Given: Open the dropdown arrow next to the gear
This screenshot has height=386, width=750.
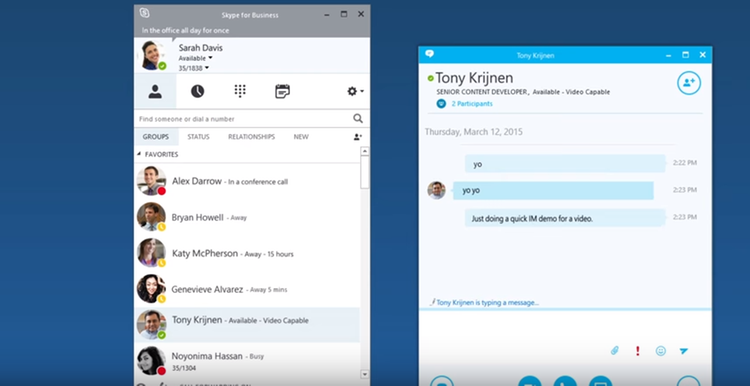Looking at the screenshot, I should pyautogui.click(x=362, y=91).
